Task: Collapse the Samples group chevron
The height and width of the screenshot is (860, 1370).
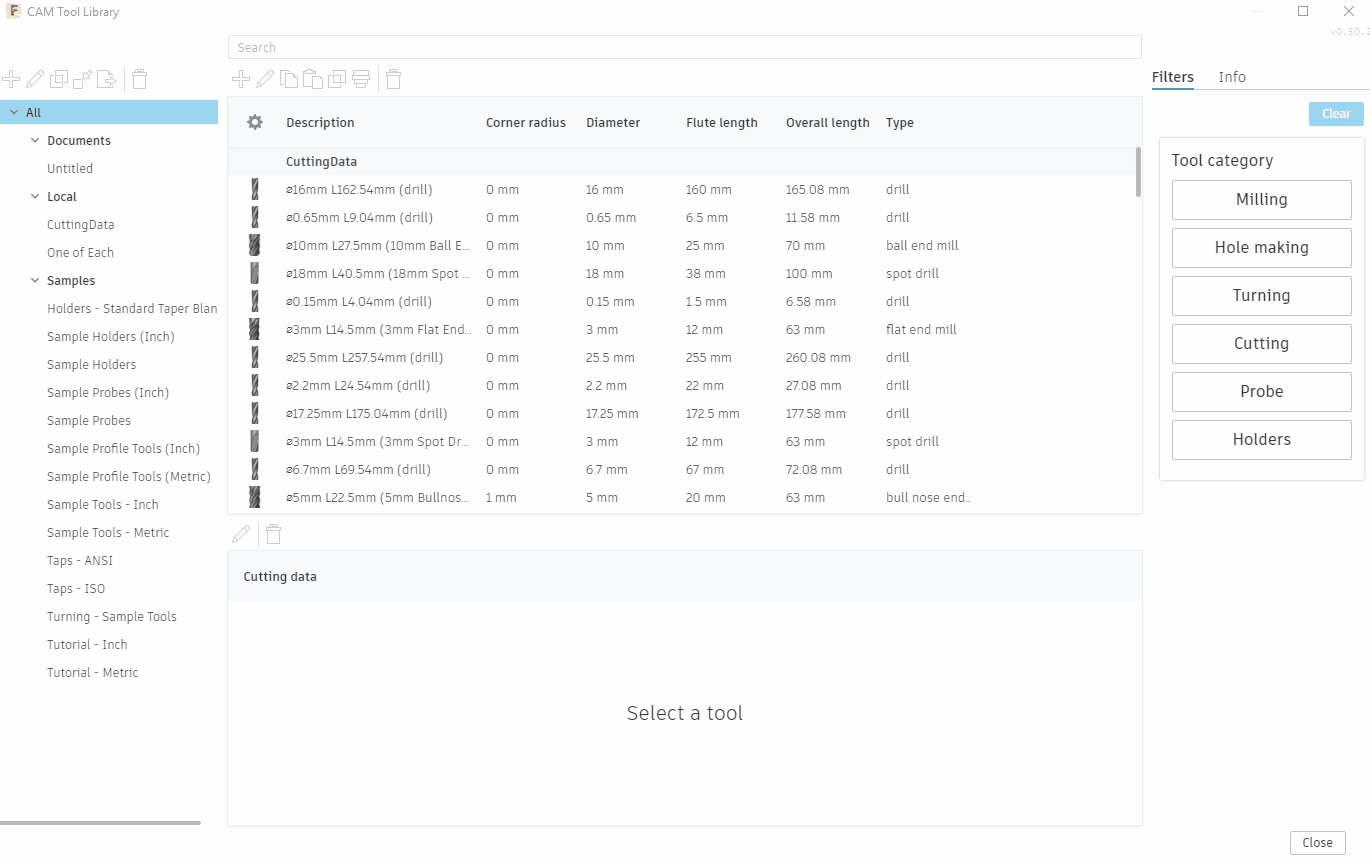Action: point(35,281)
